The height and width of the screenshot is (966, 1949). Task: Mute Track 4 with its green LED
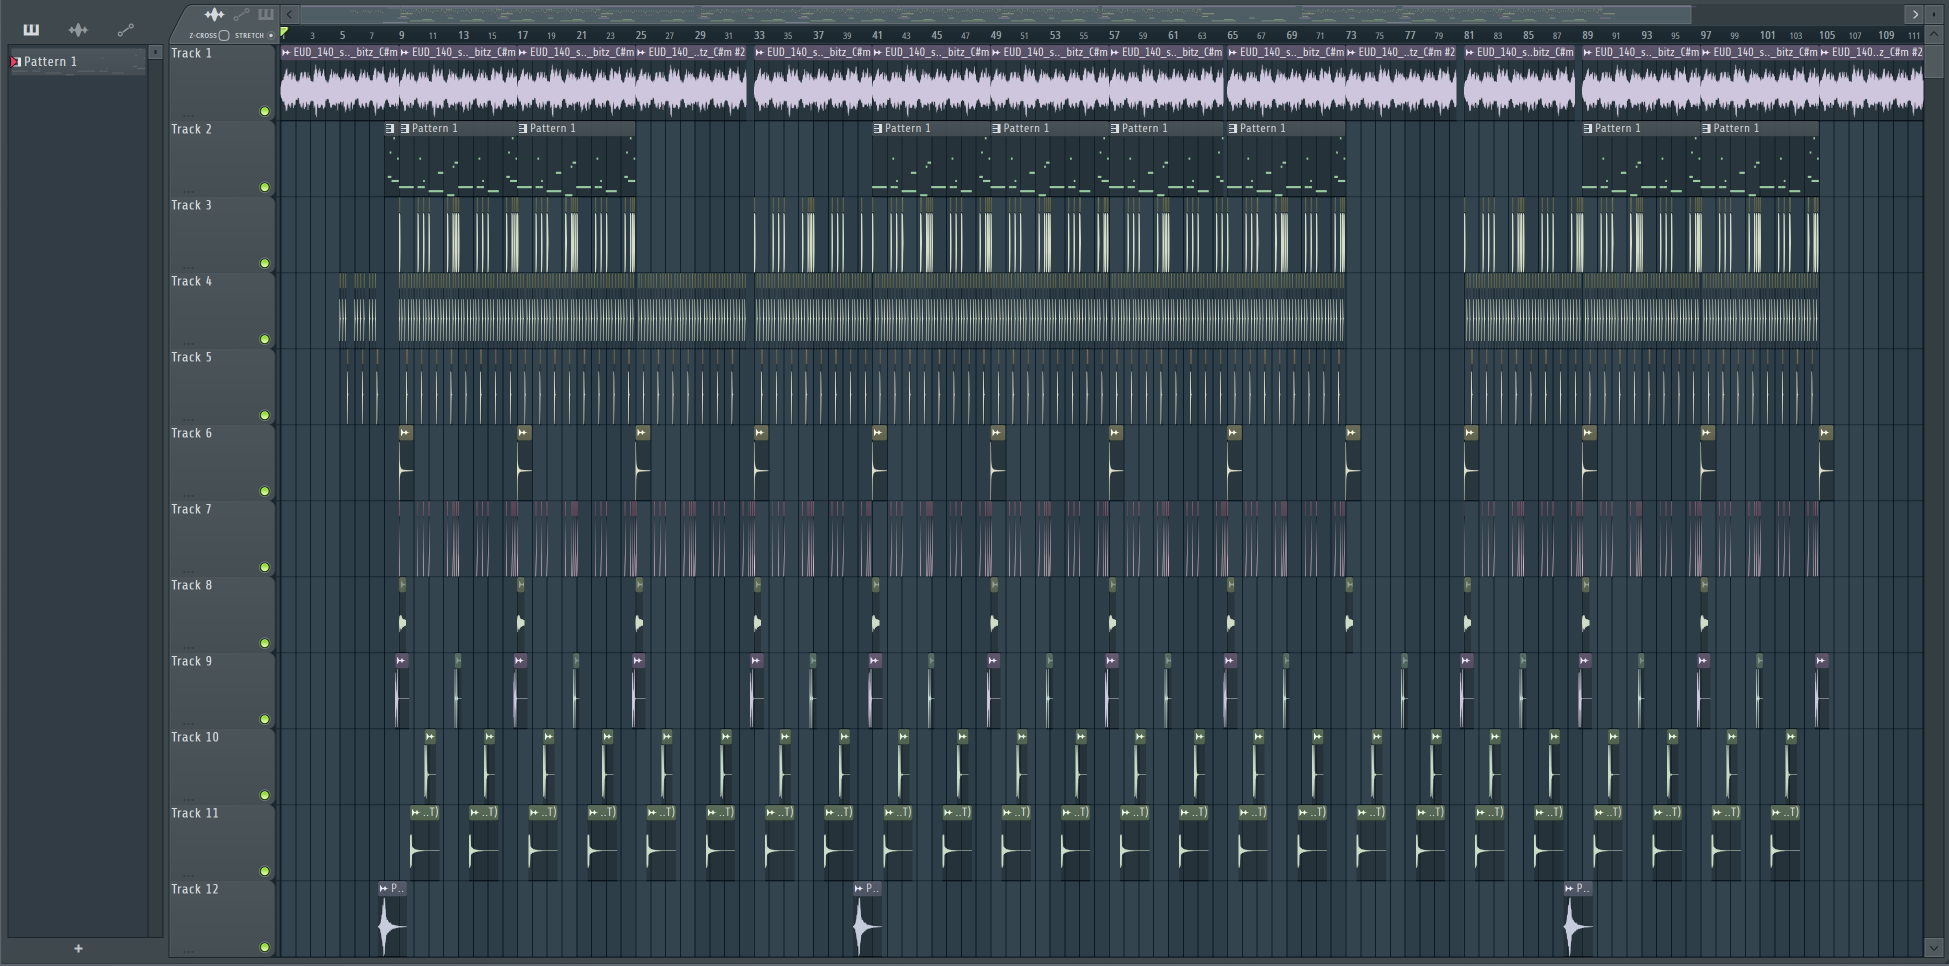[265, 339]
